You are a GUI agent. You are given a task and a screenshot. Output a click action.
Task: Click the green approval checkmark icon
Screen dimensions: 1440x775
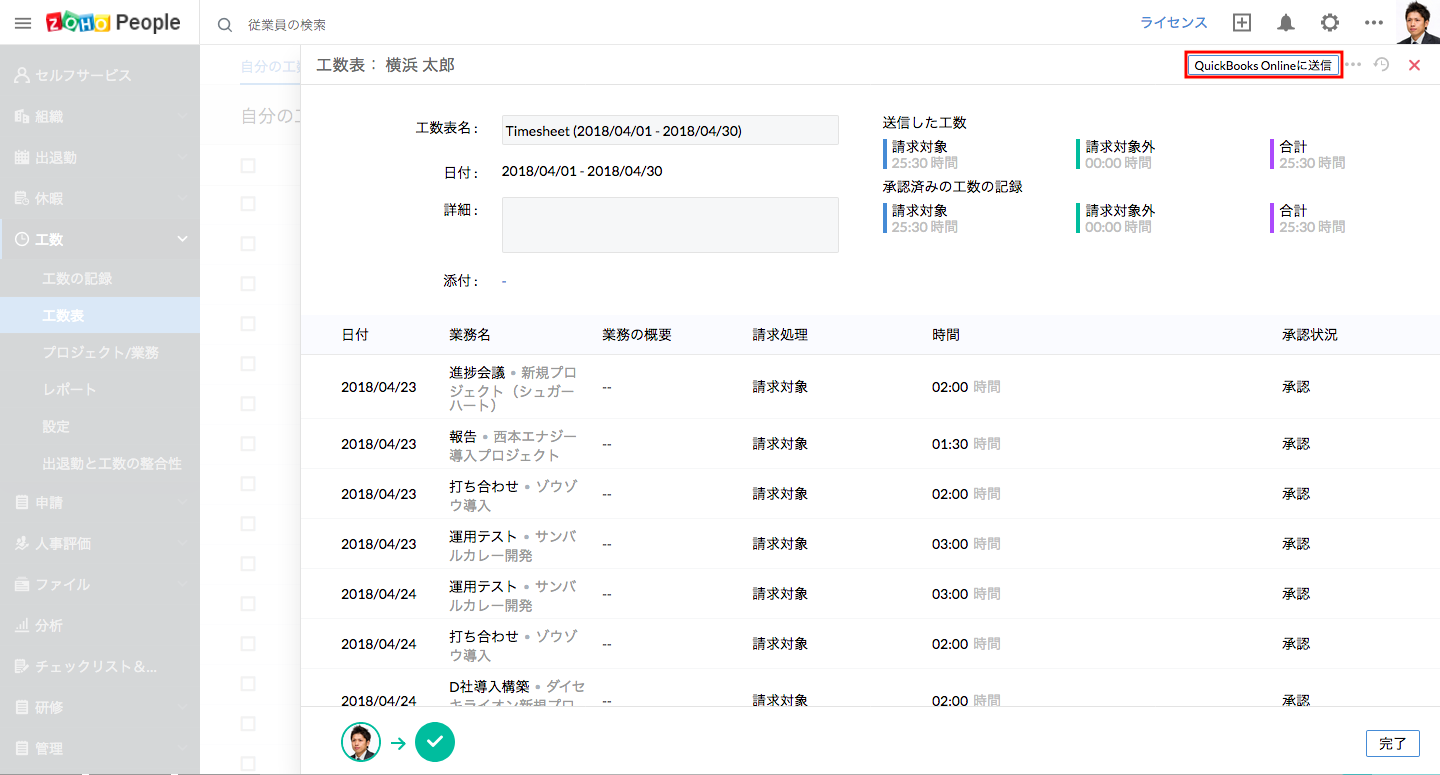click(435, 742)
